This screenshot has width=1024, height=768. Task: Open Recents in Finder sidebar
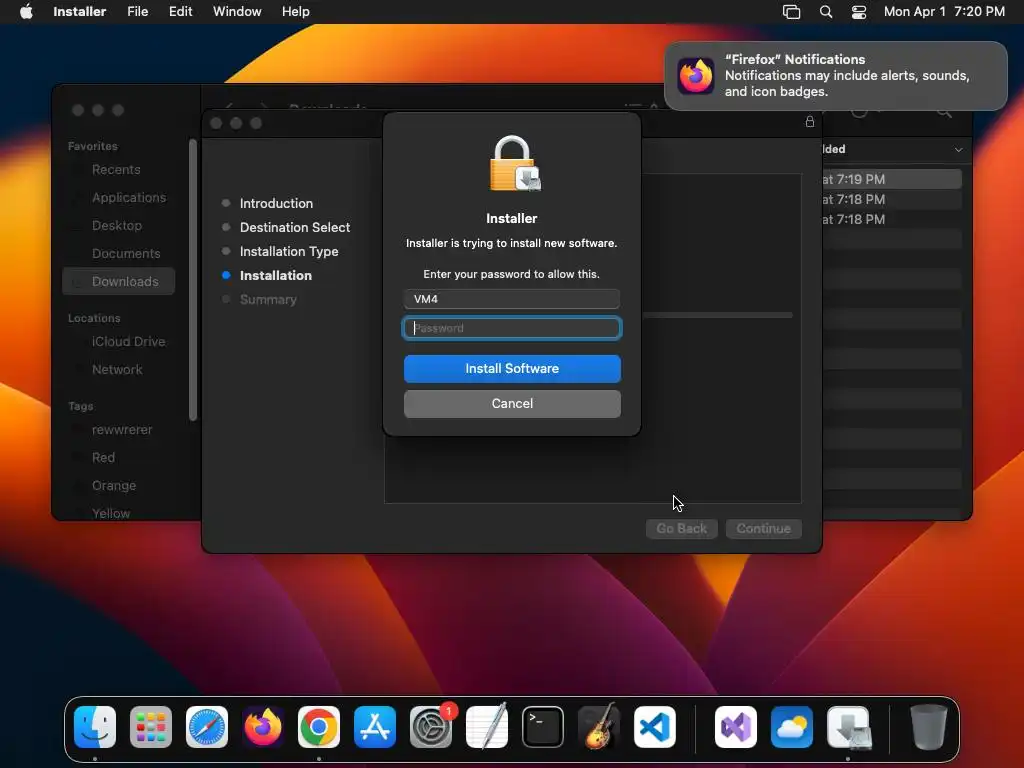tap(118, 170)
